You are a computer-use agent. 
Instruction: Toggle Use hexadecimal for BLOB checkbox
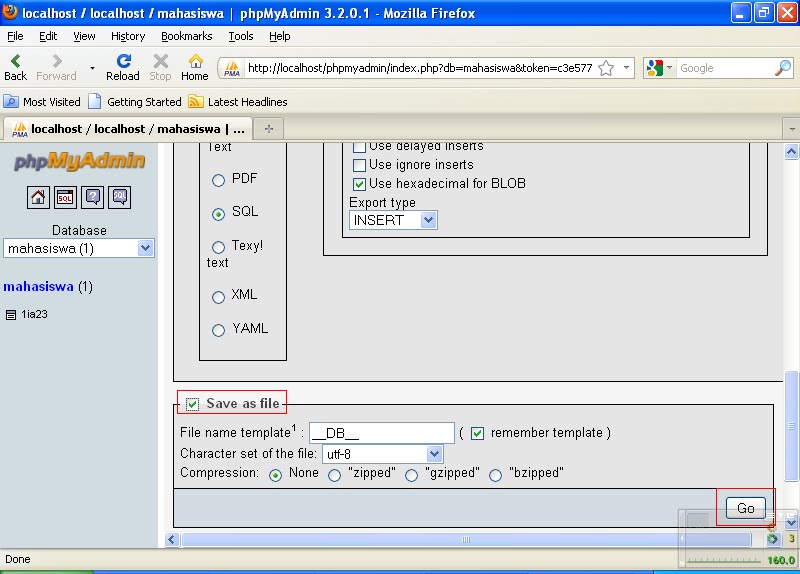pos(360,184)
